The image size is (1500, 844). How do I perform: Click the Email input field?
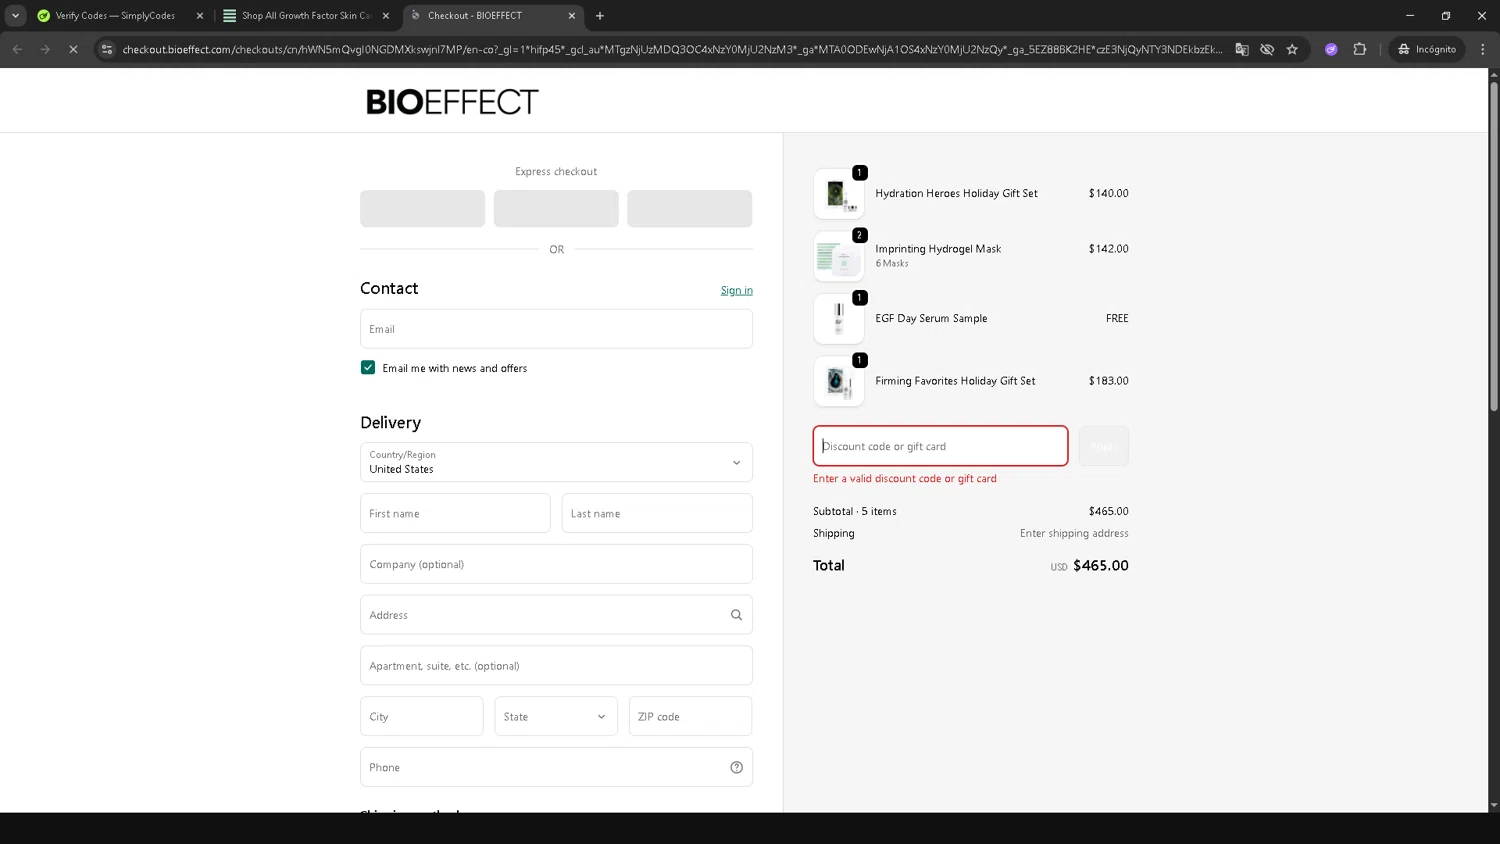point(556,329)
